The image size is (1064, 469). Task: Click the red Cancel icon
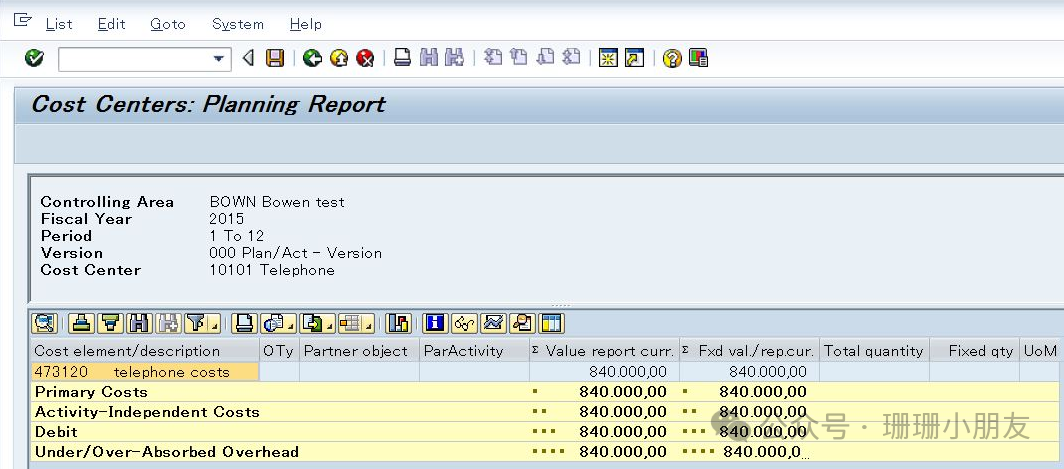366,59
